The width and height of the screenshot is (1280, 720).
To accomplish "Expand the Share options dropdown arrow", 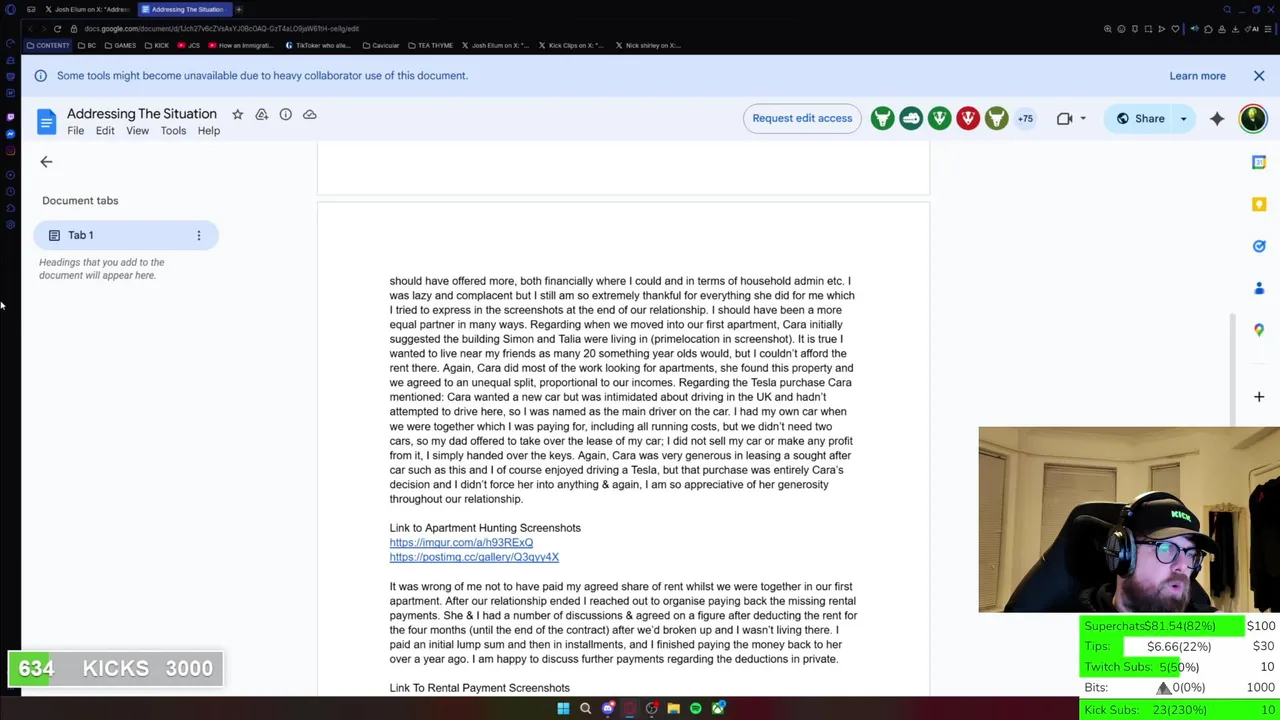I will 1183,119.
